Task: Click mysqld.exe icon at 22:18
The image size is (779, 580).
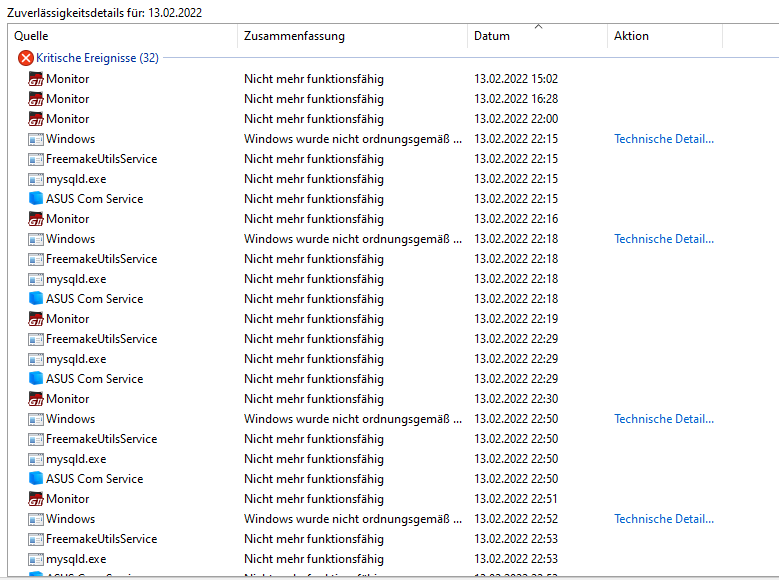Action: click(36, 279)
